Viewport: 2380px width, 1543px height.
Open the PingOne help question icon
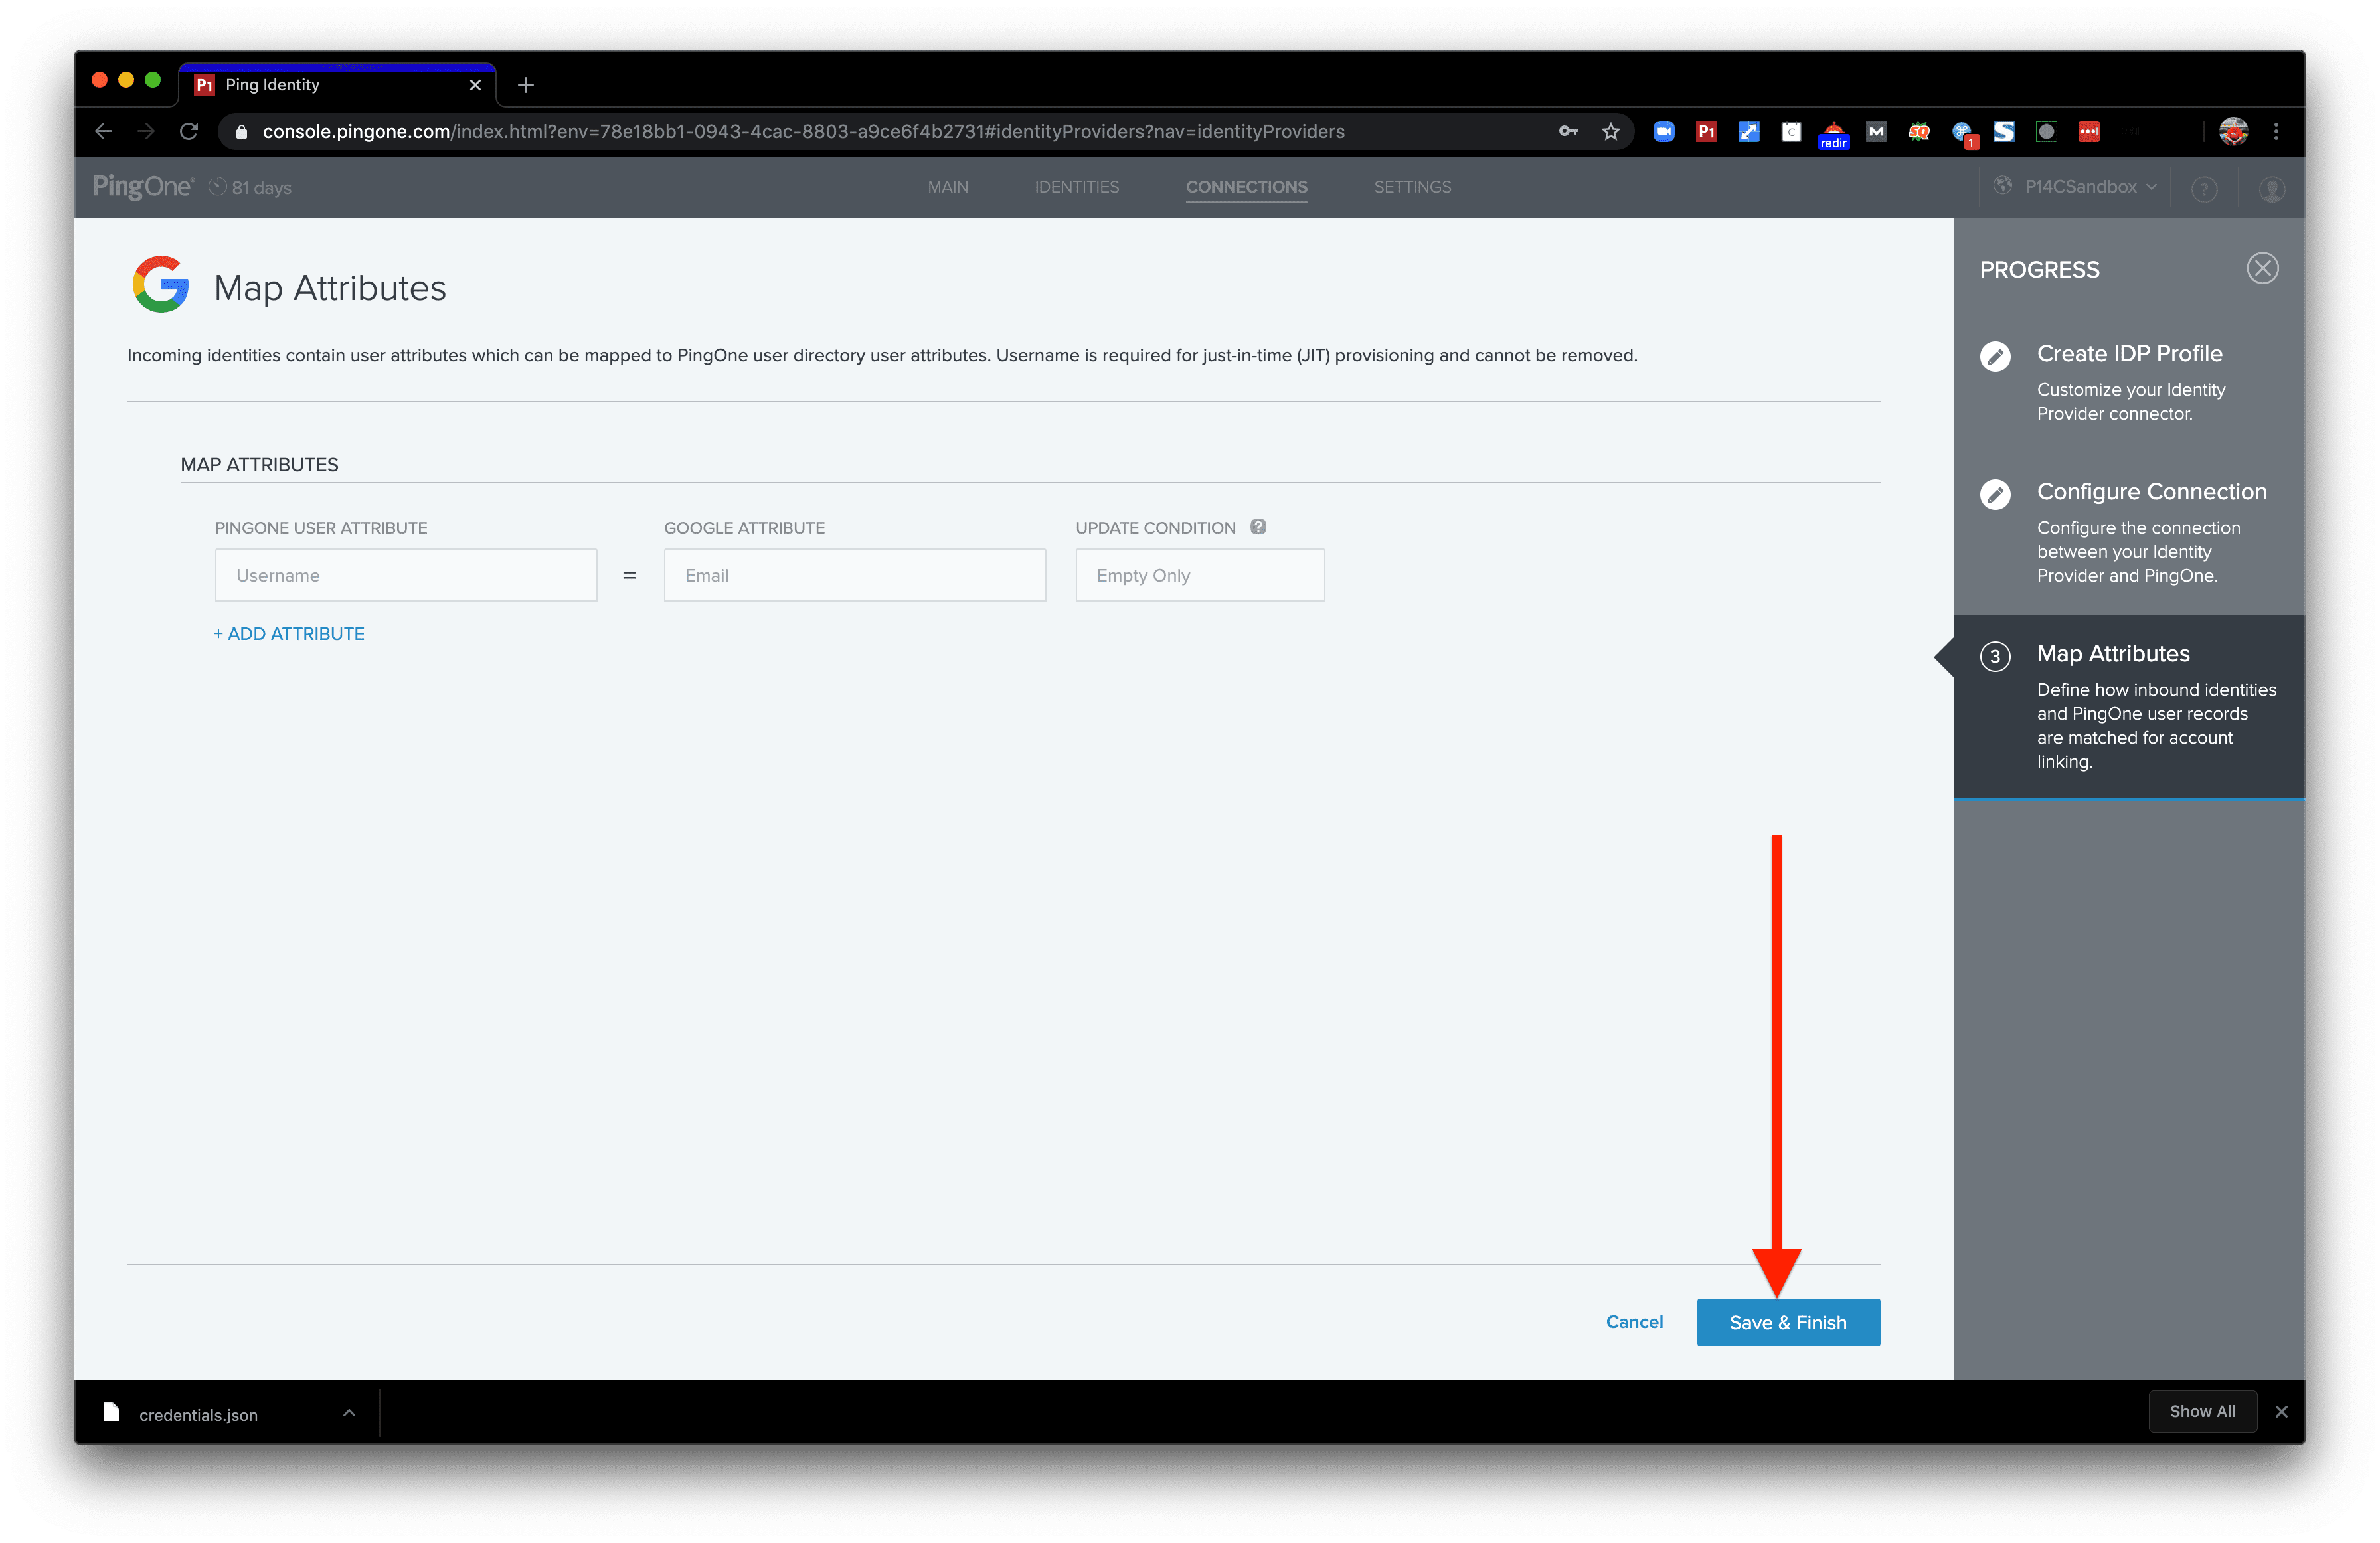coord(2204,189)
